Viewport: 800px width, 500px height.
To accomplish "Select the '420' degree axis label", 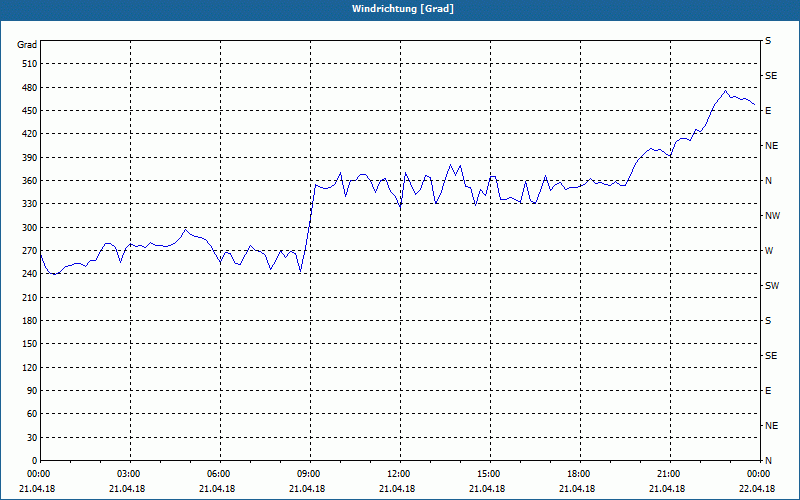I will coord(30,134).
